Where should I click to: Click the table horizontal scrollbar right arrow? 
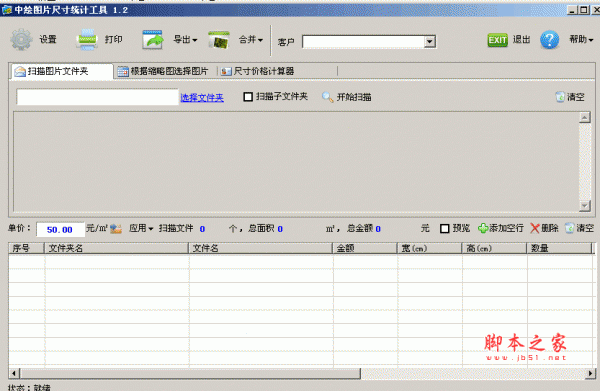pos(590,373)
